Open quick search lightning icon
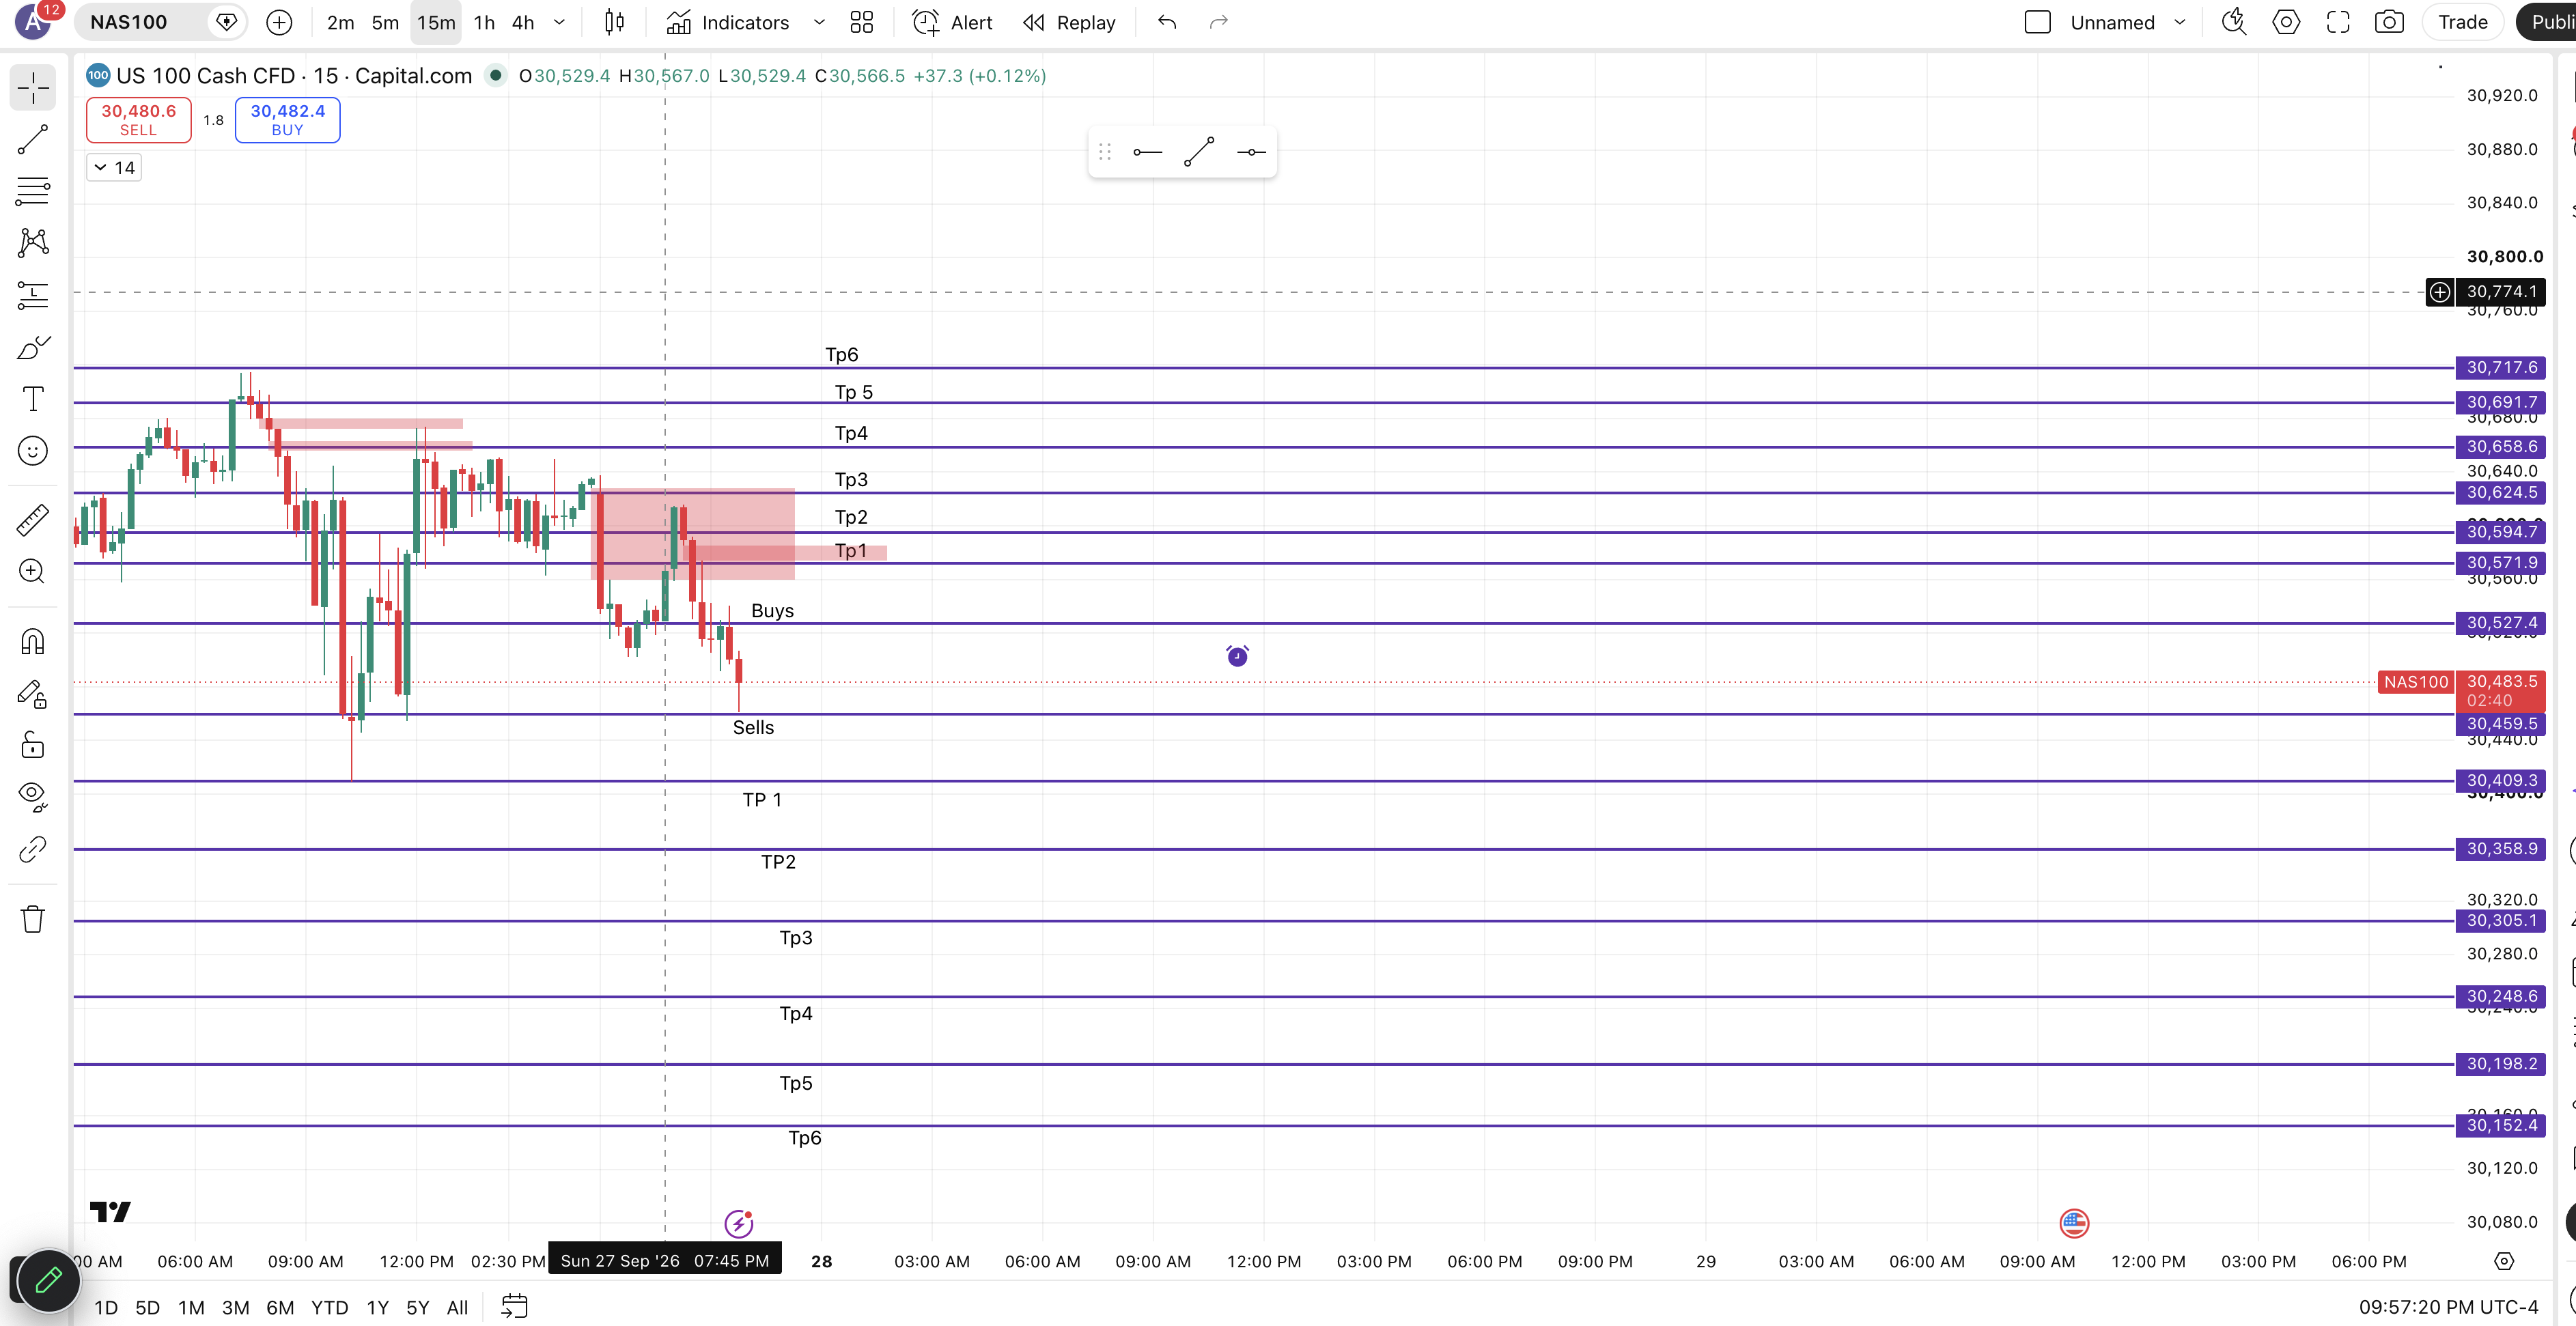 coord(2234,22)
